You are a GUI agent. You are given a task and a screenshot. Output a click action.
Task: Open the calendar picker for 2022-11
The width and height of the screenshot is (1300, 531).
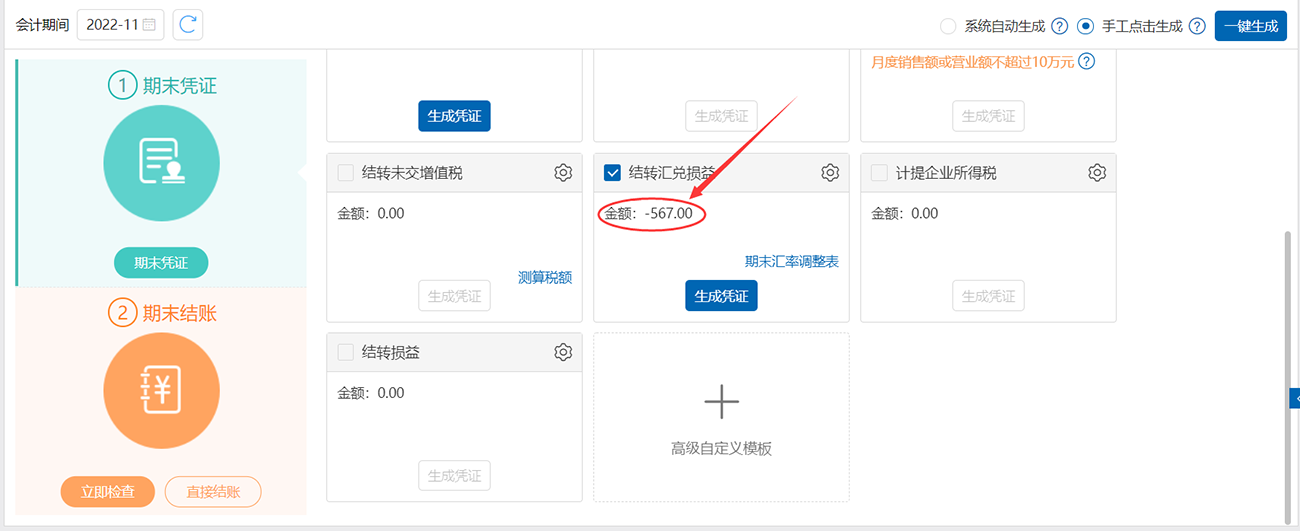coord(149,25)
